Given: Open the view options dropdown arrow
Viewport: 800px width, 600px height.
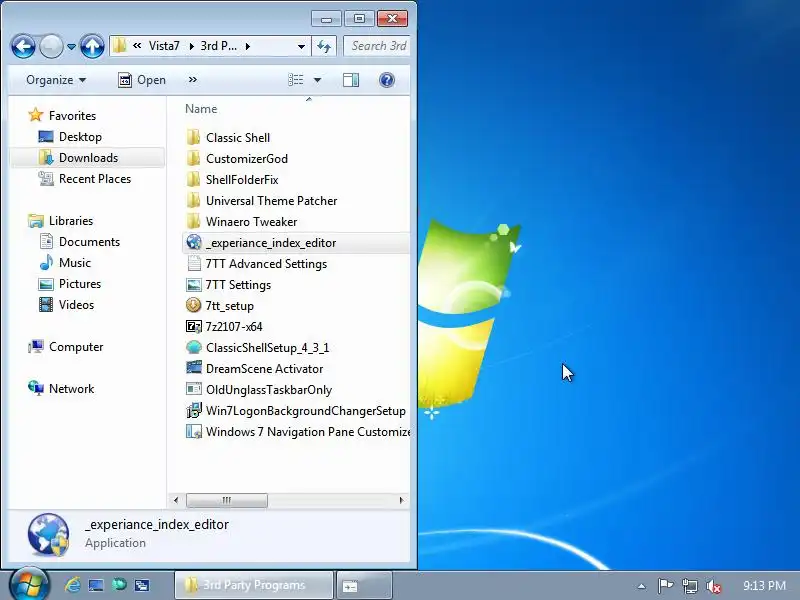Looking at the screenshot, I should [x=317, y=80].
